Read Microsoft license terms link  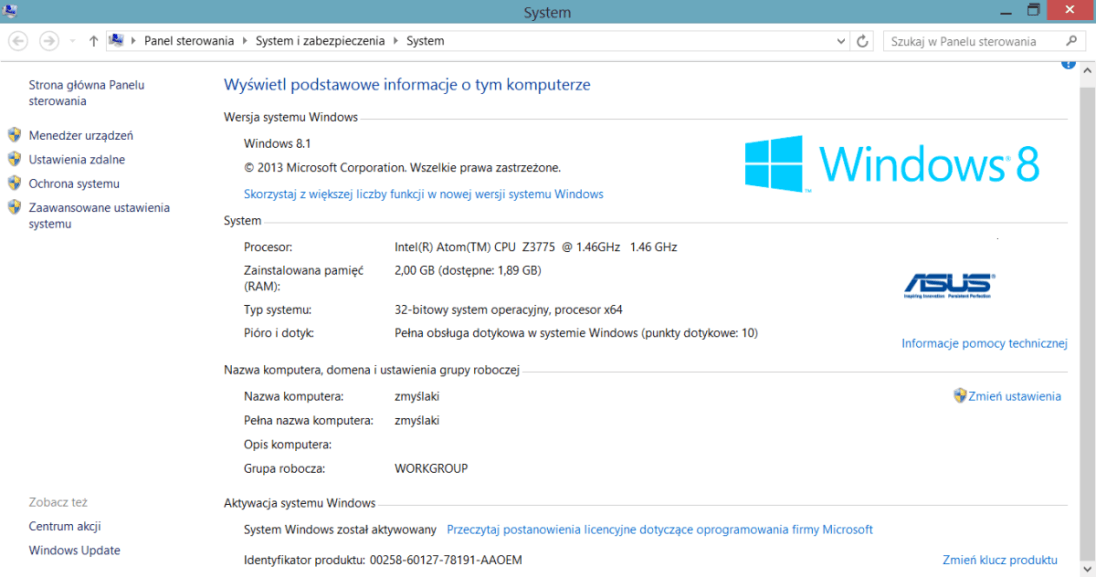[x=659, y=529]
